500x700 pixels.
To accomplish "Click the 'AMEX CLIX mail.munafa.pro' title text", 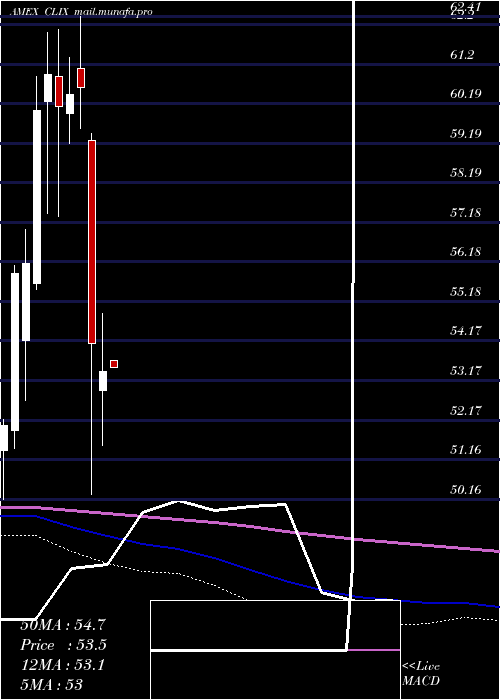I will click(79, 12).
